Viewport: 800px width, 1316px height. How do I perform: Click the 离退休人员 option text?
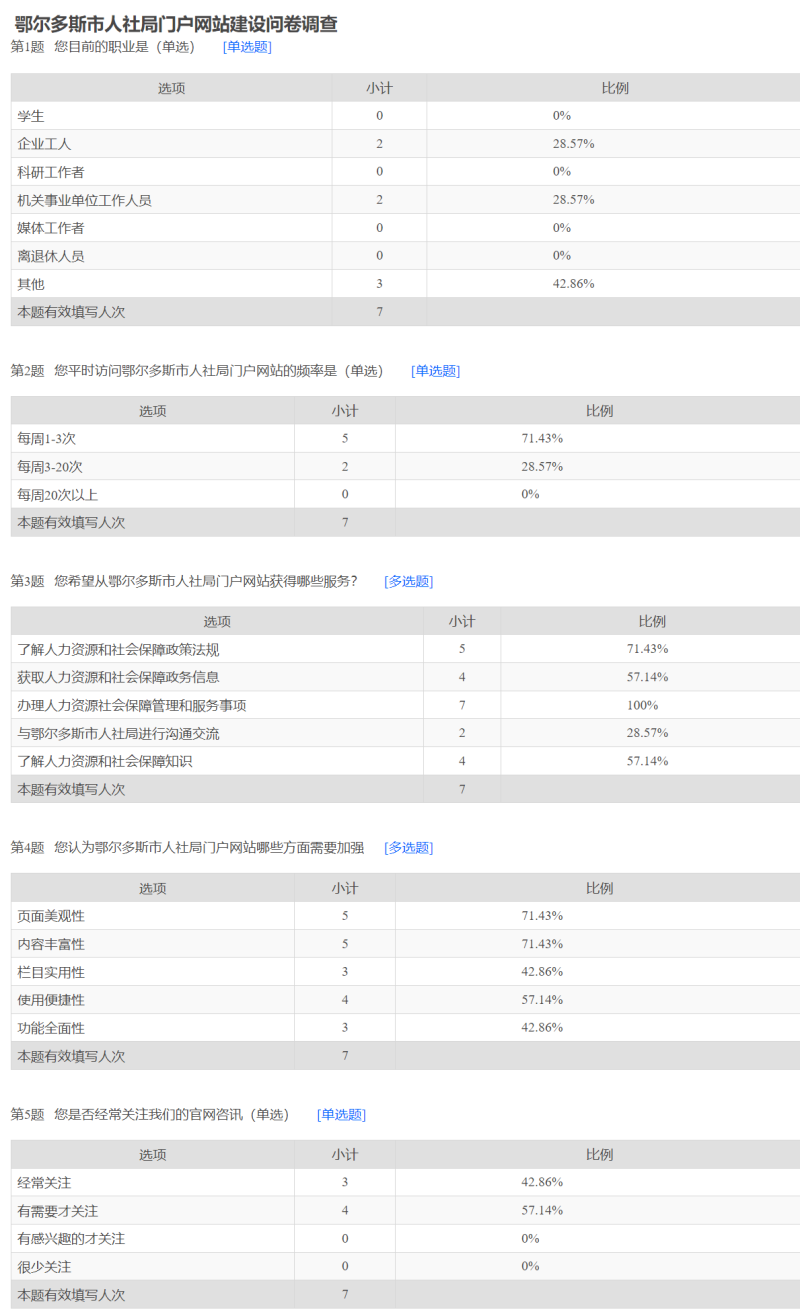click(51, 256)
